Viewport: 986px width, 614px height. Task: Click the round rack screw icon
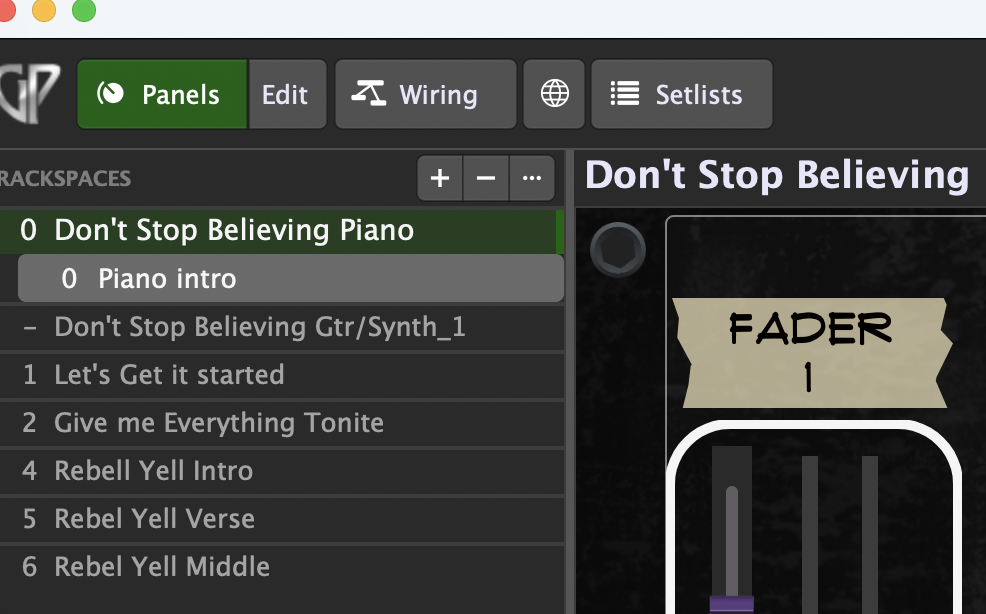tap(618, 249)
